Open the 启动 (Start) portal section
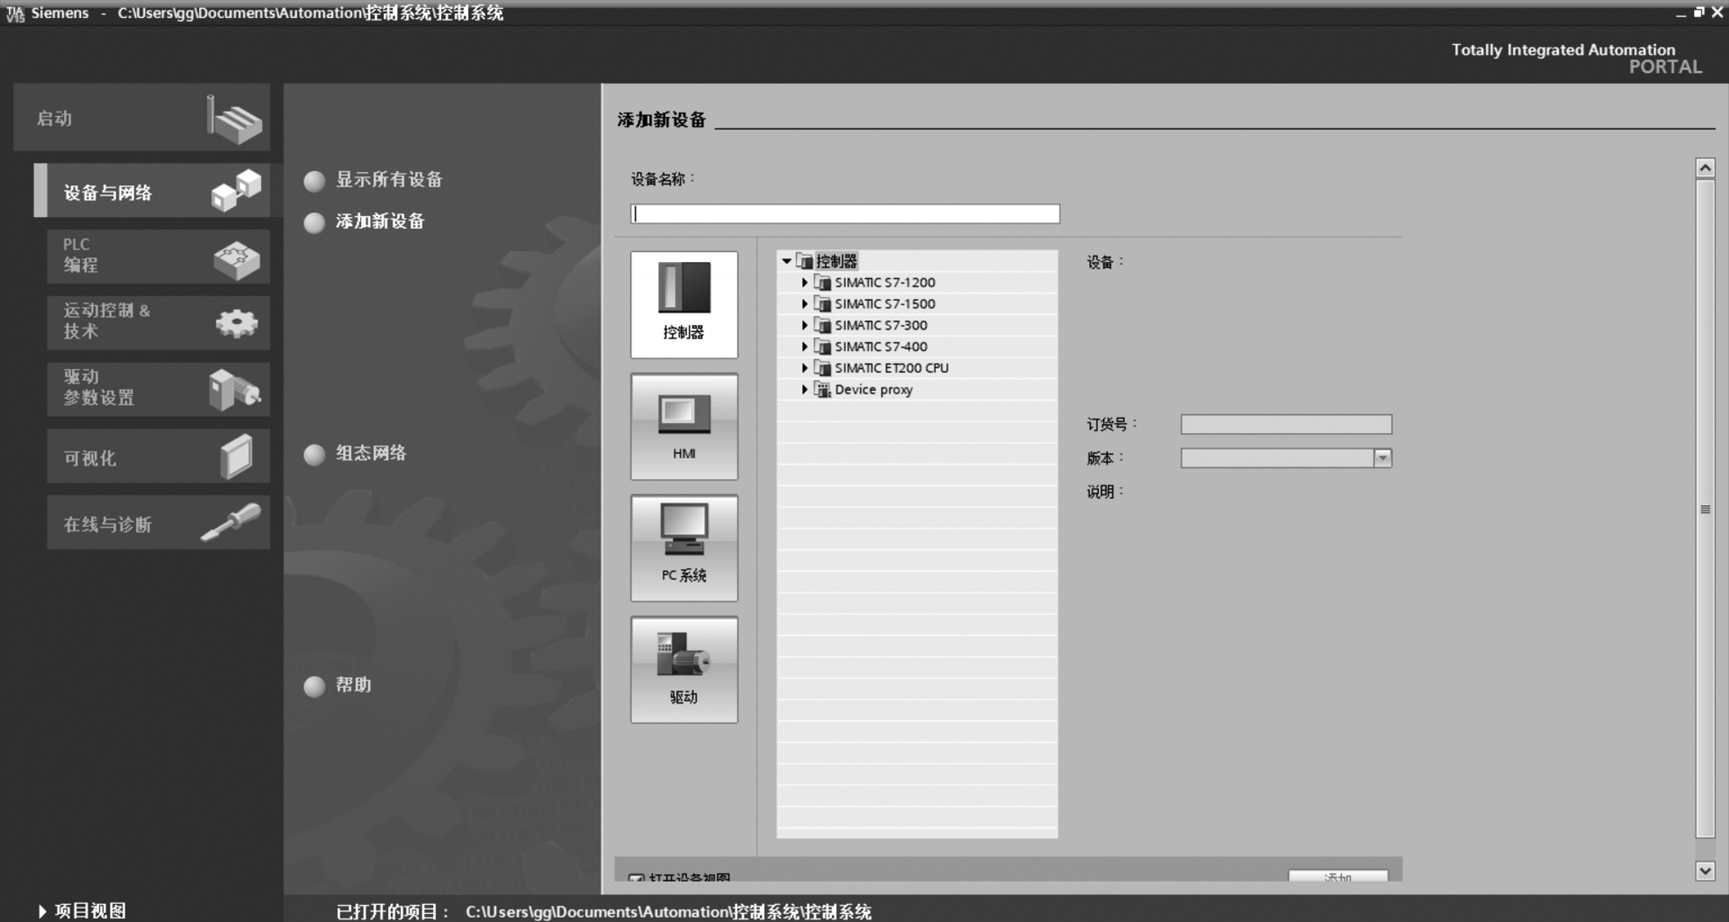Screen dimensions: 1729x922 [142, 118]
